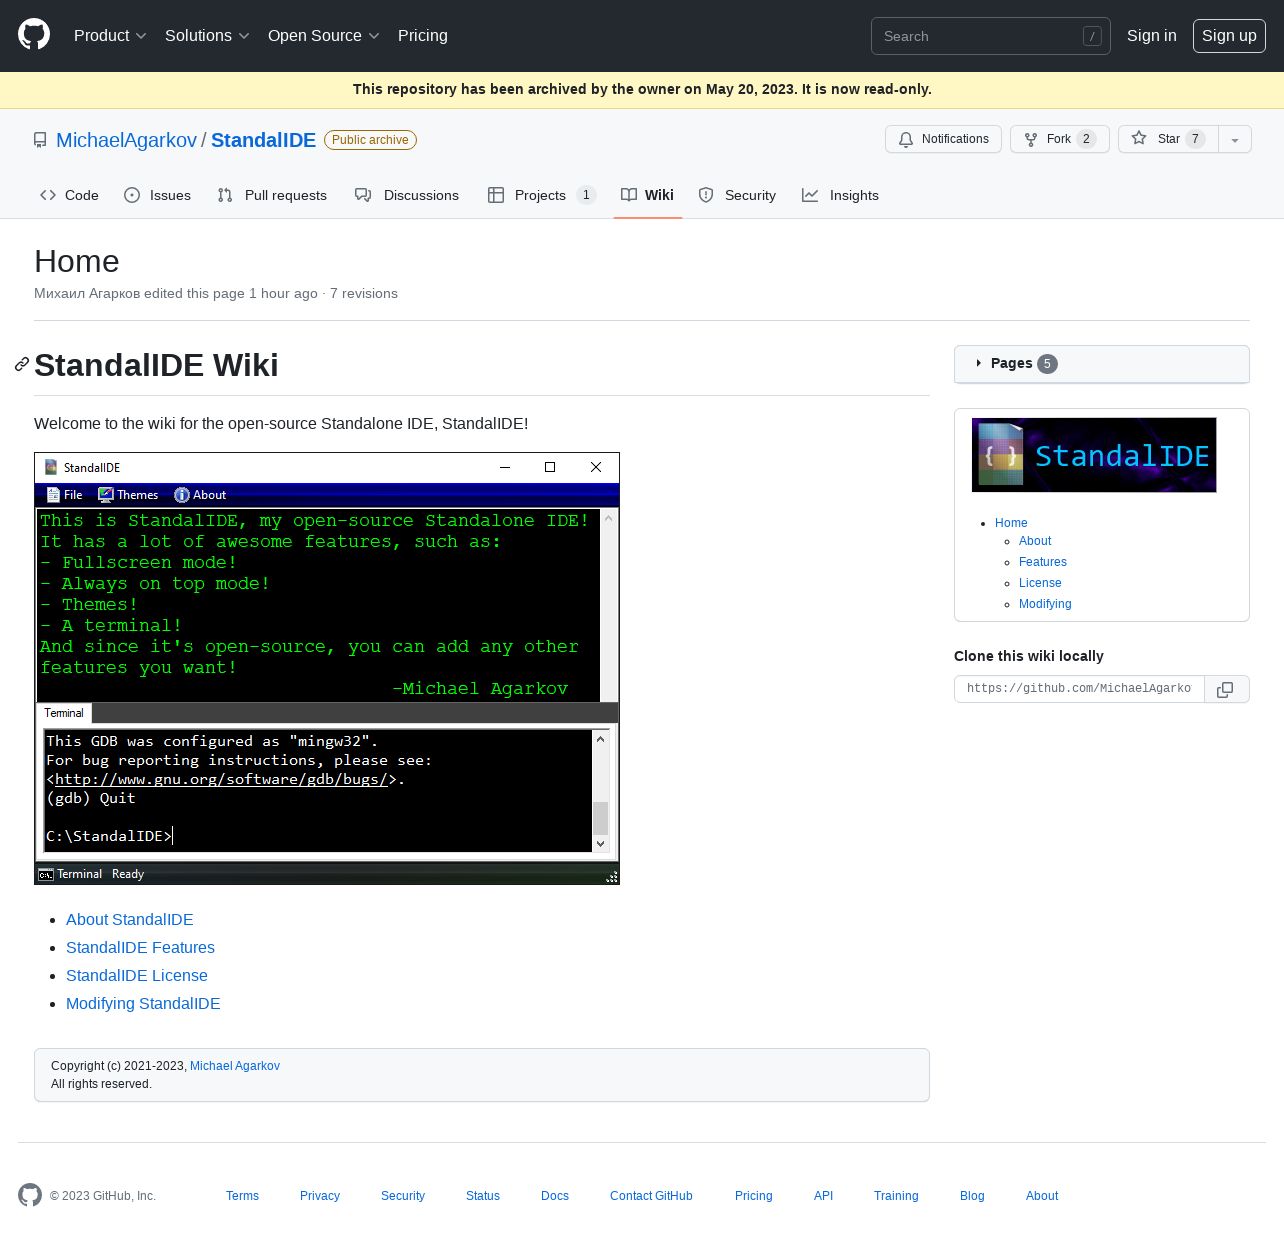Viewport: 1284px width, 1257px height.
Task: Open the Terms footer link
Action: pos(242,1196)
